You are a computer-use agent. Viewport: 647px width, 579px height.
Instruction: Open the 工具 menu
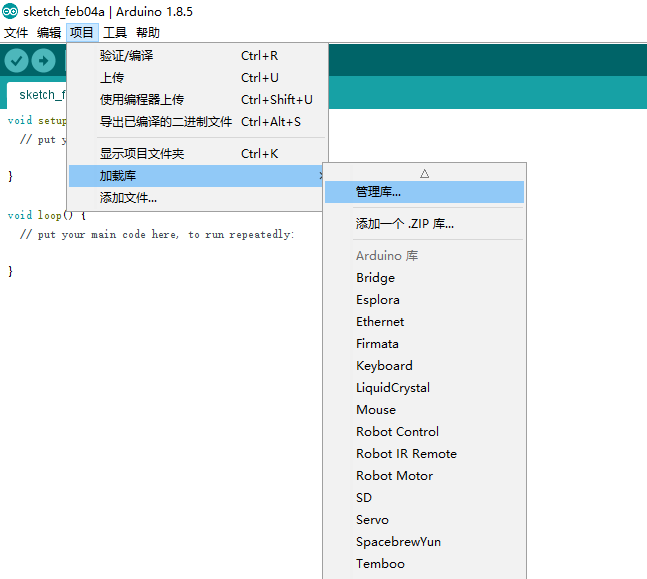[115, 32]
